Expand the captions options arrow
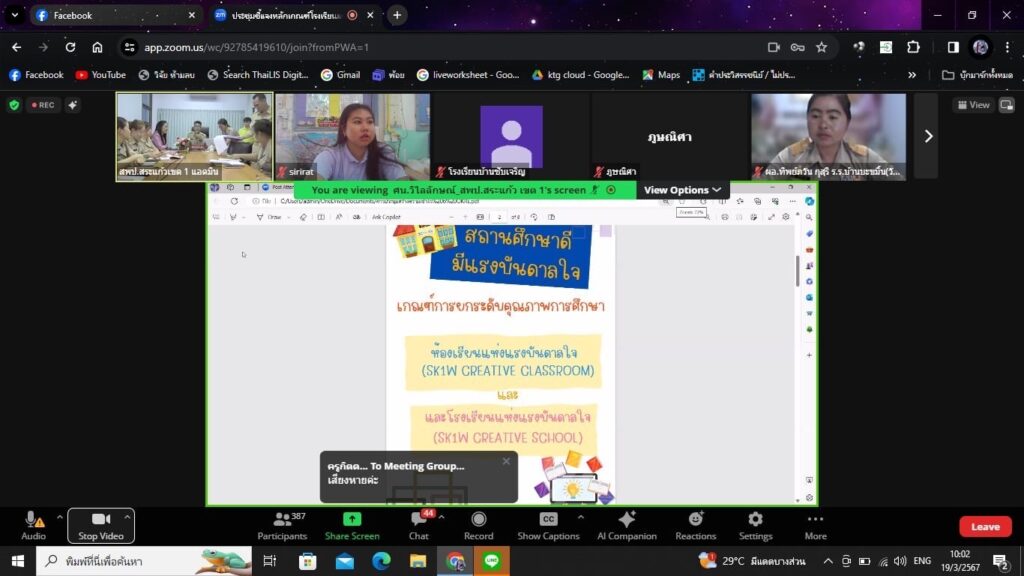The image size is (1024, 576). [581, 517]
